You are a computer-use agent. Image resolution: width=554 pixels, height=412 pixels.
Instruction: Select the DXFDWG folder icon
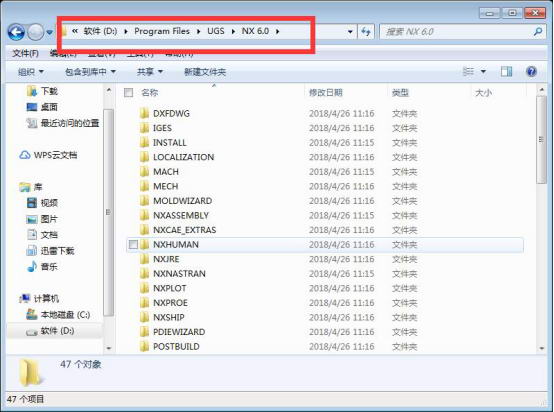coord(144,113)
